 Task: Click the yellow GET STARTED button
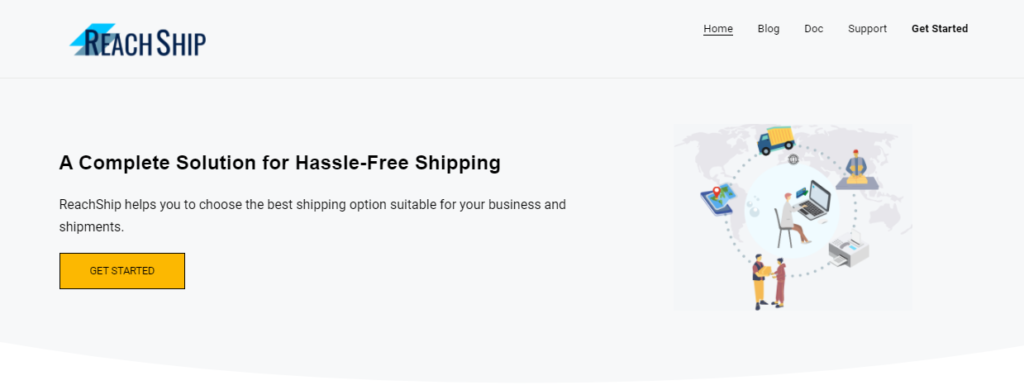(122, 271)
